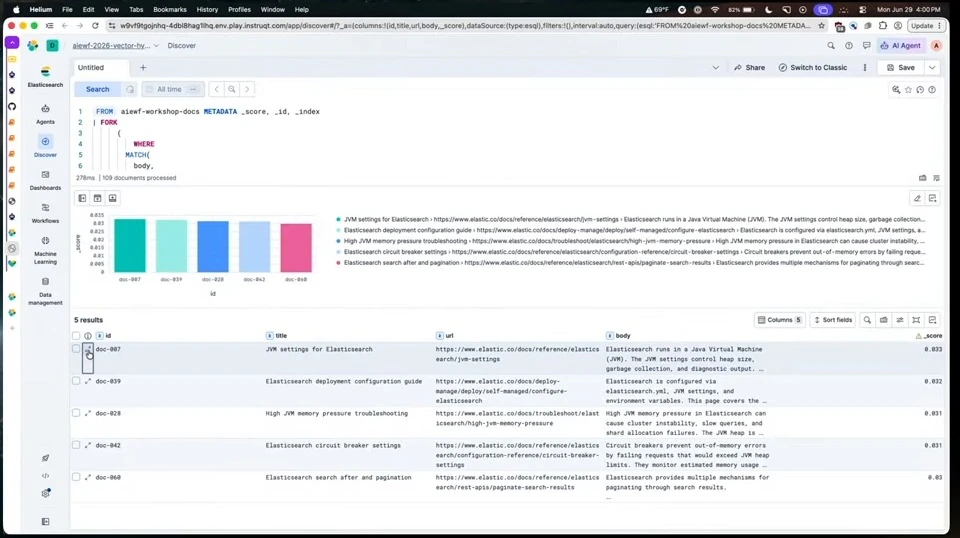Open Dashboards from the side navigation

point(45,180)
